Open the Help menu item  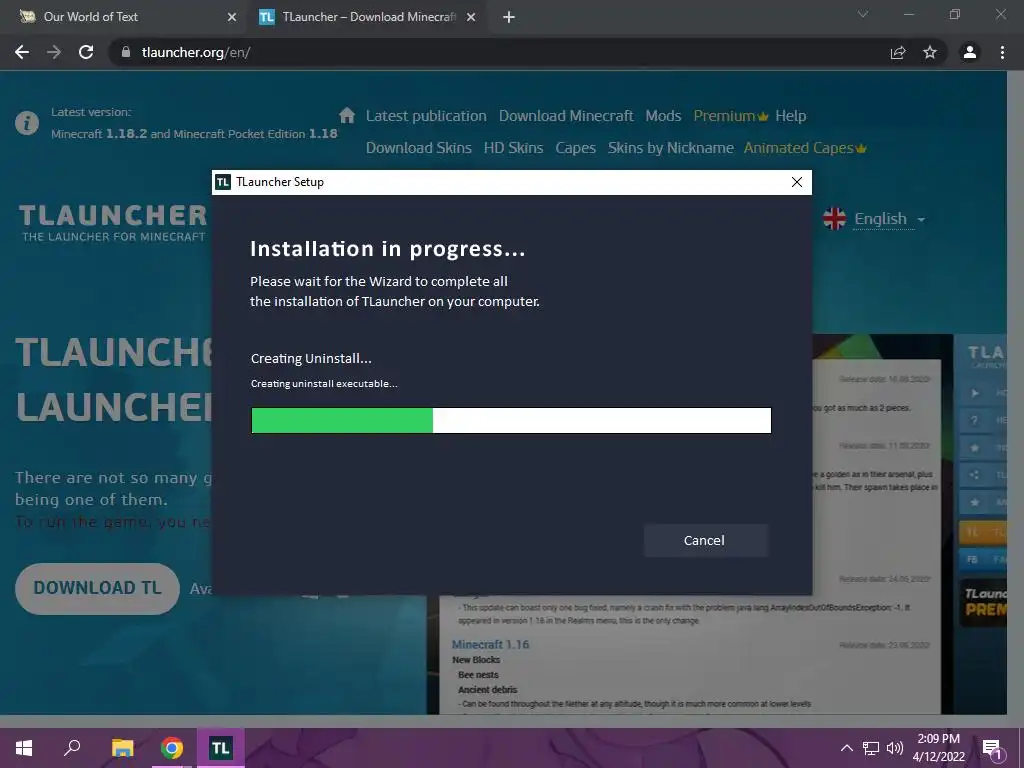pos(790,116)
